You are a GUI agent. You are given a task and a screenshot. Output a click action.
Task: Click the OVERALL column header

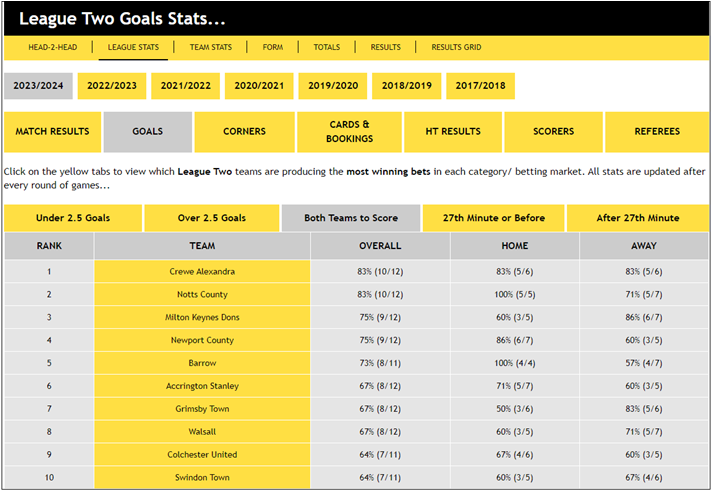tap(380, 246)
